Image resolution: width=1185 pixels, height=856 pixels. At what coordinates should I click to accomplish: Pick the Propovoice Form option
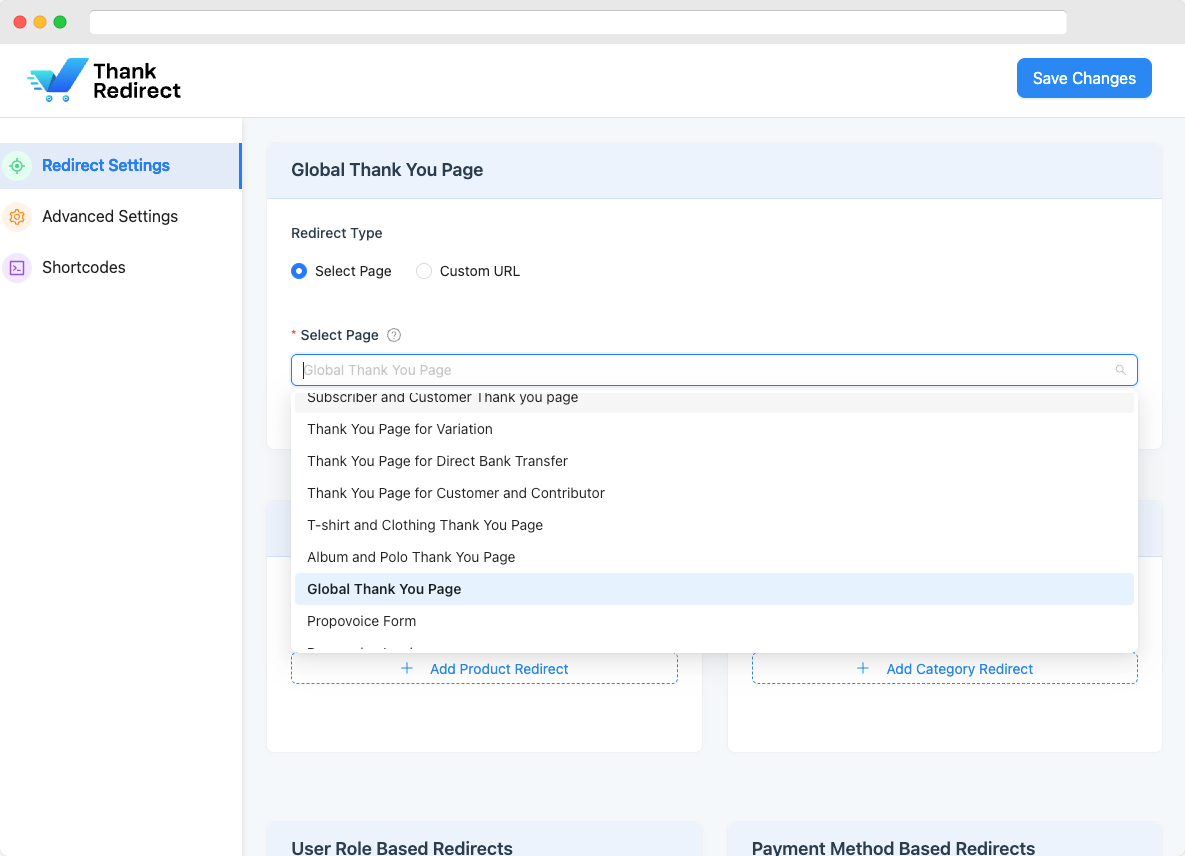(361, 621)
